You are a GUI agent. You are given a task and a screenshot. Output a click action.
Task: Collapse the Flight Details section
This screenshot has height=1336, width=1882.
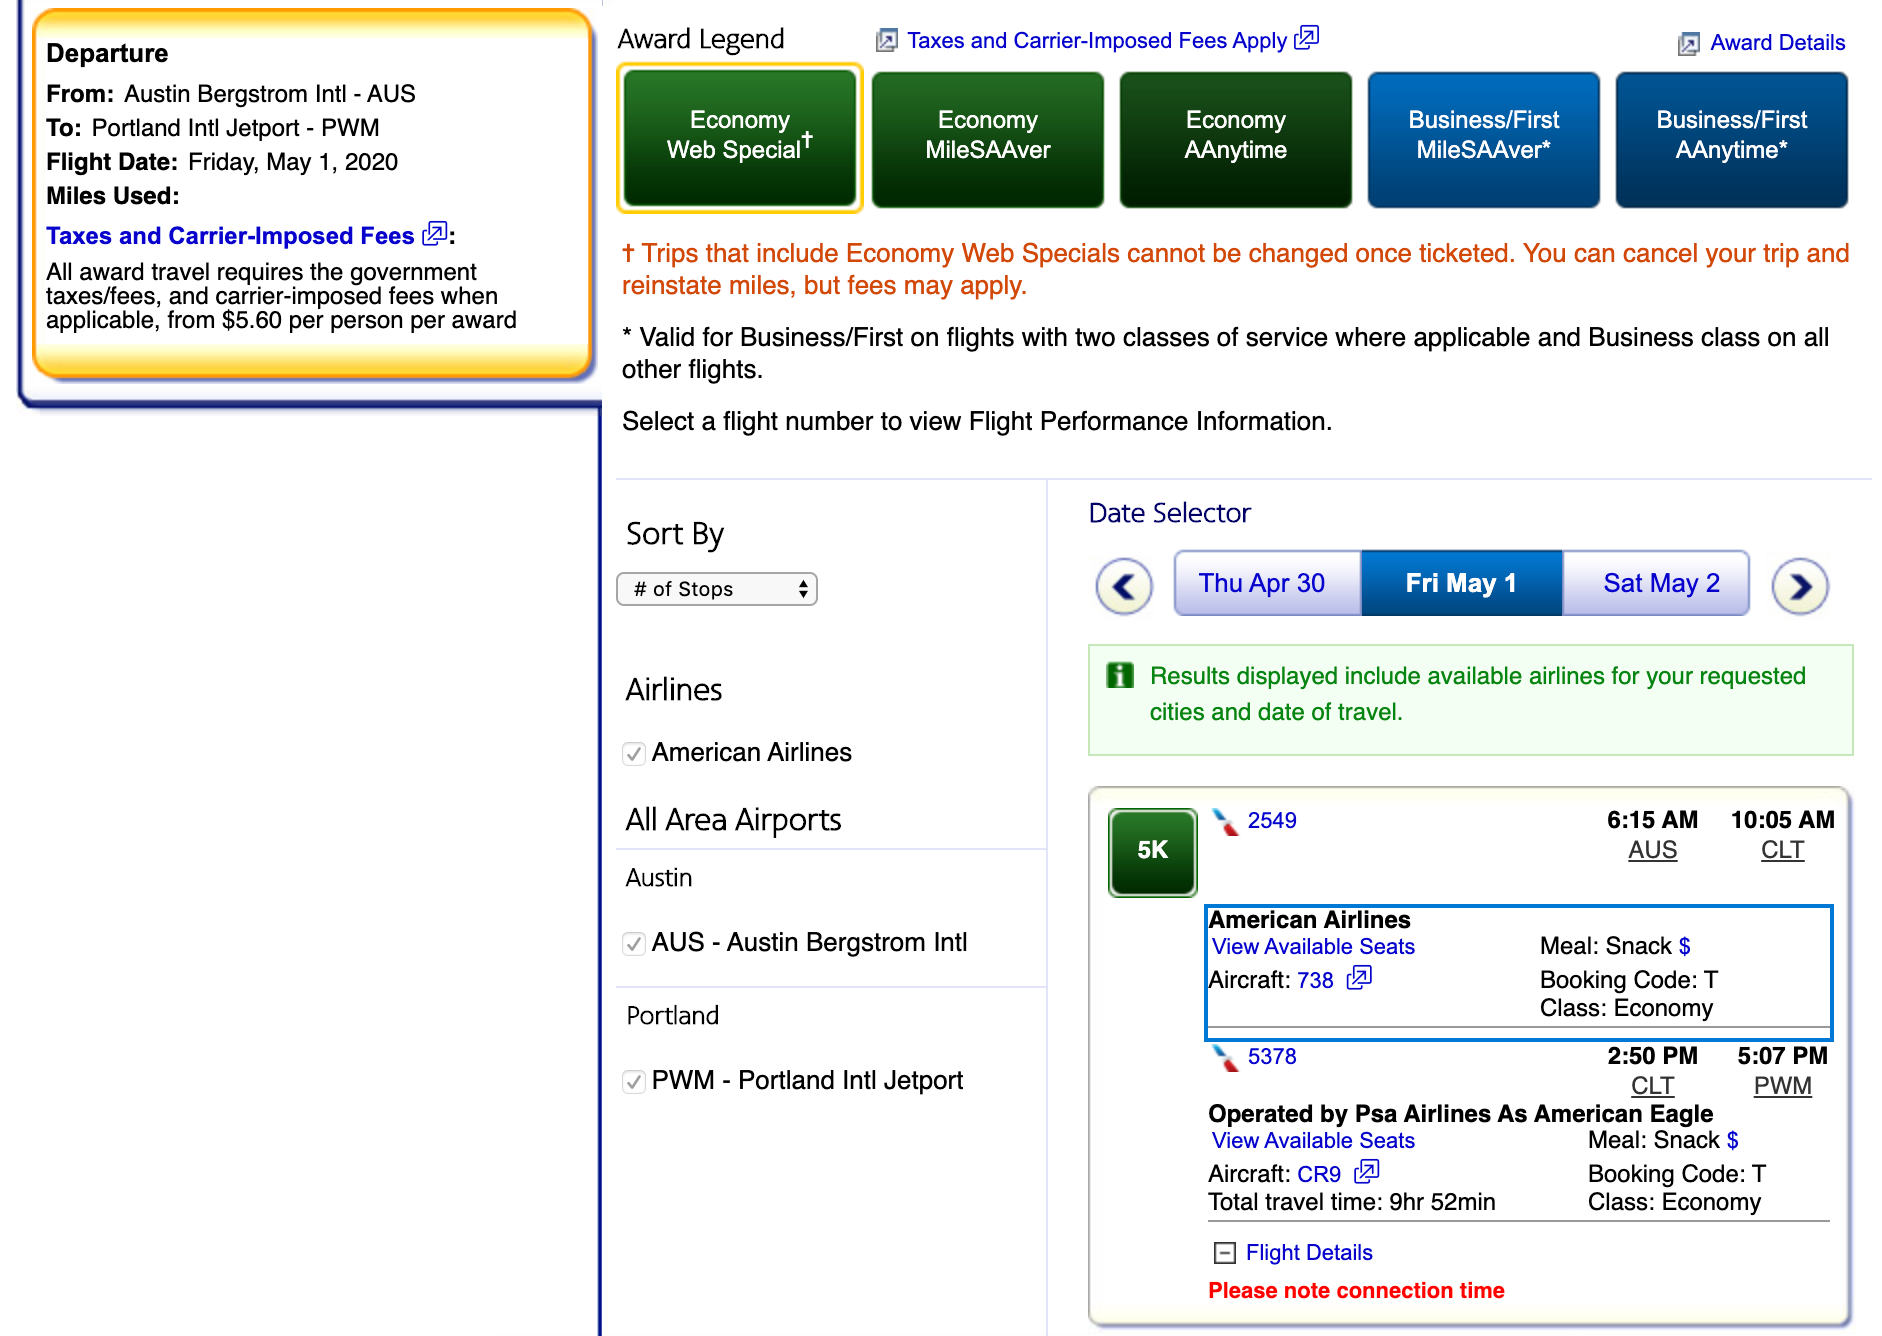[1224, 1253]
